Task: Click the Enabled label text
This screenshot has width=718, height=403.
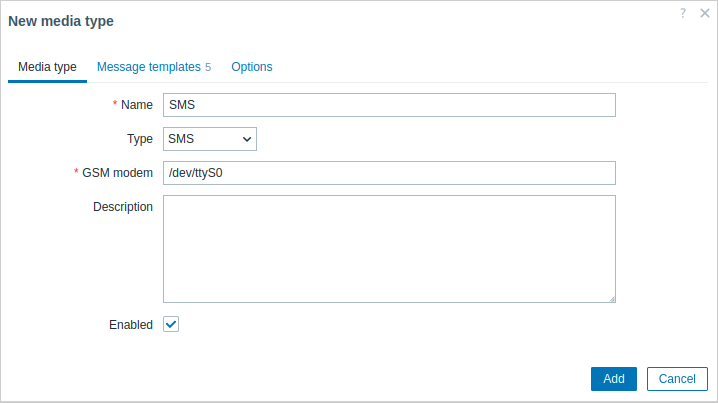Action: [x=131, y=325]
